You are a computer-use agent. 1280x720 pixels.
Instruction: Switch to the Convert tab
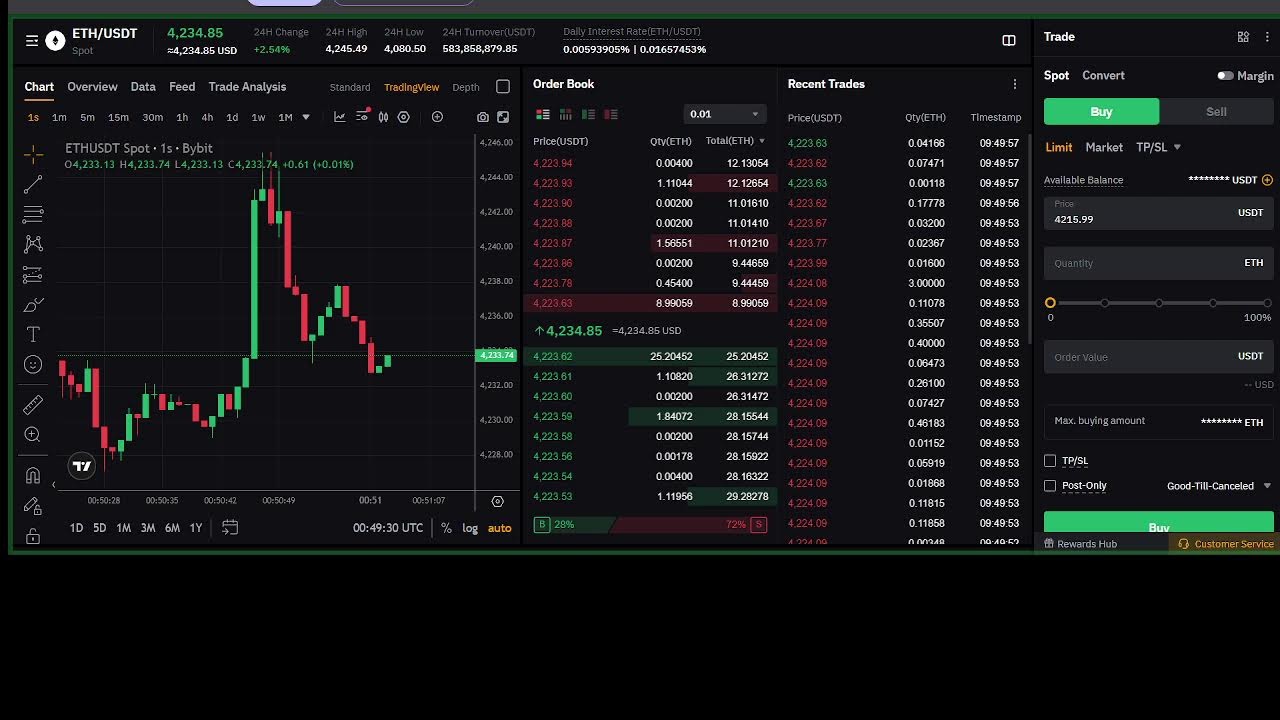click(x=1103, y=76)
